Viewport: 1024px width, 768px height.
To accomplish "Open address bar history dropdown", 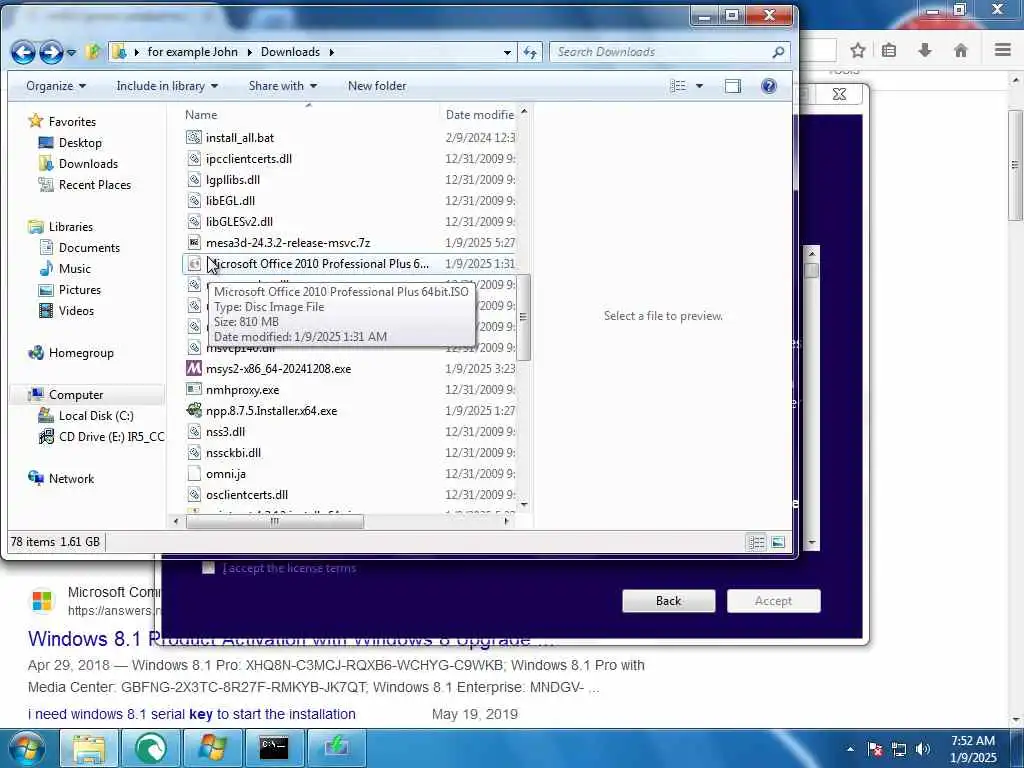I will 507,52.
